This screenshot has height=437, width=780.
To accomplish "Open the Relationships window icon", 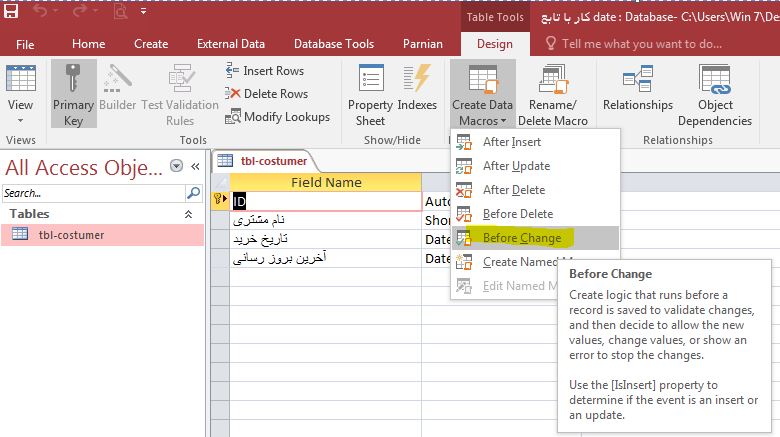I will point(638,79).
